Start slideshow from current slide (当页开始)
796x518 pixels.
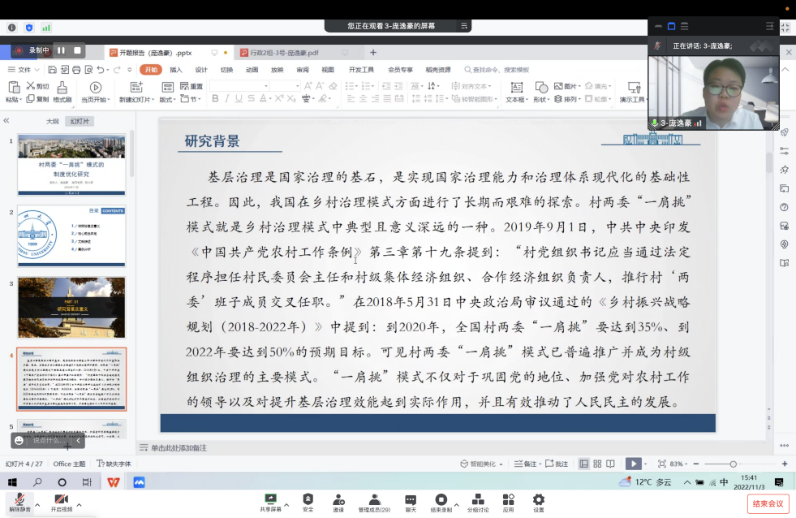pos(95,93)
